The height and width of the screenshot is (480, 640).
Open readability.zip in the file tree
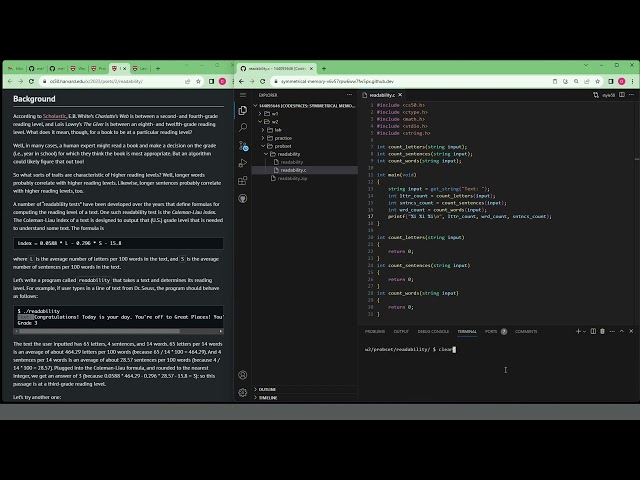(x=292, y=178)
